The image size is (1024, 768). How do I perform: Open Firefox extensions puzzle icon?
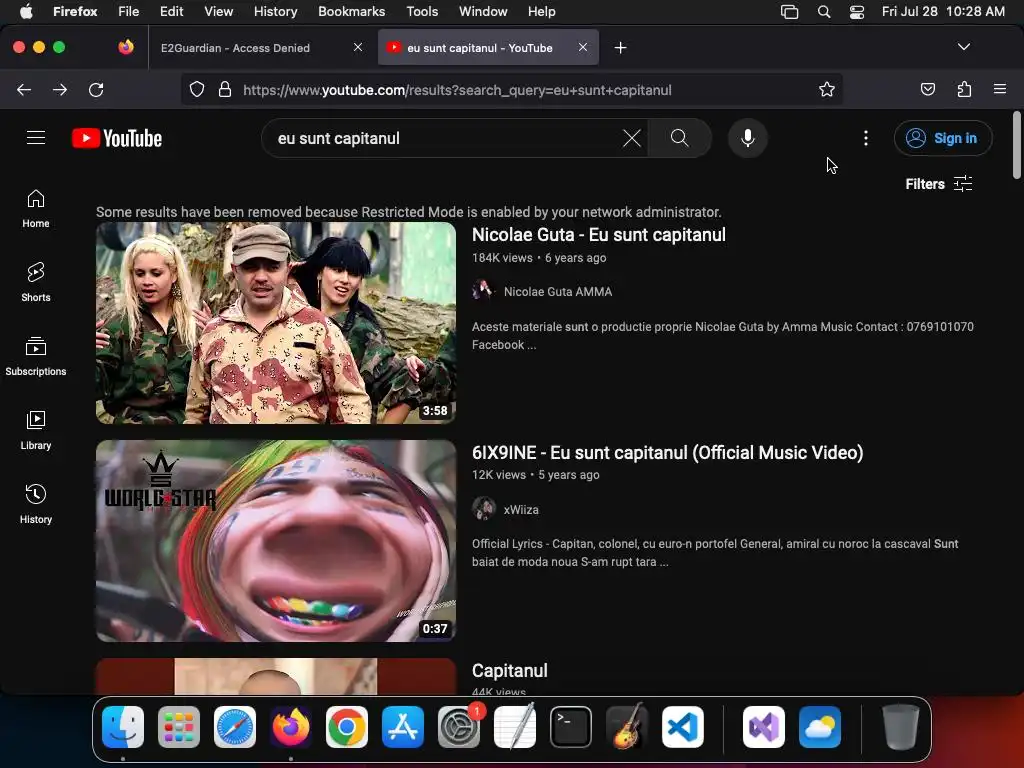point(964,89)
